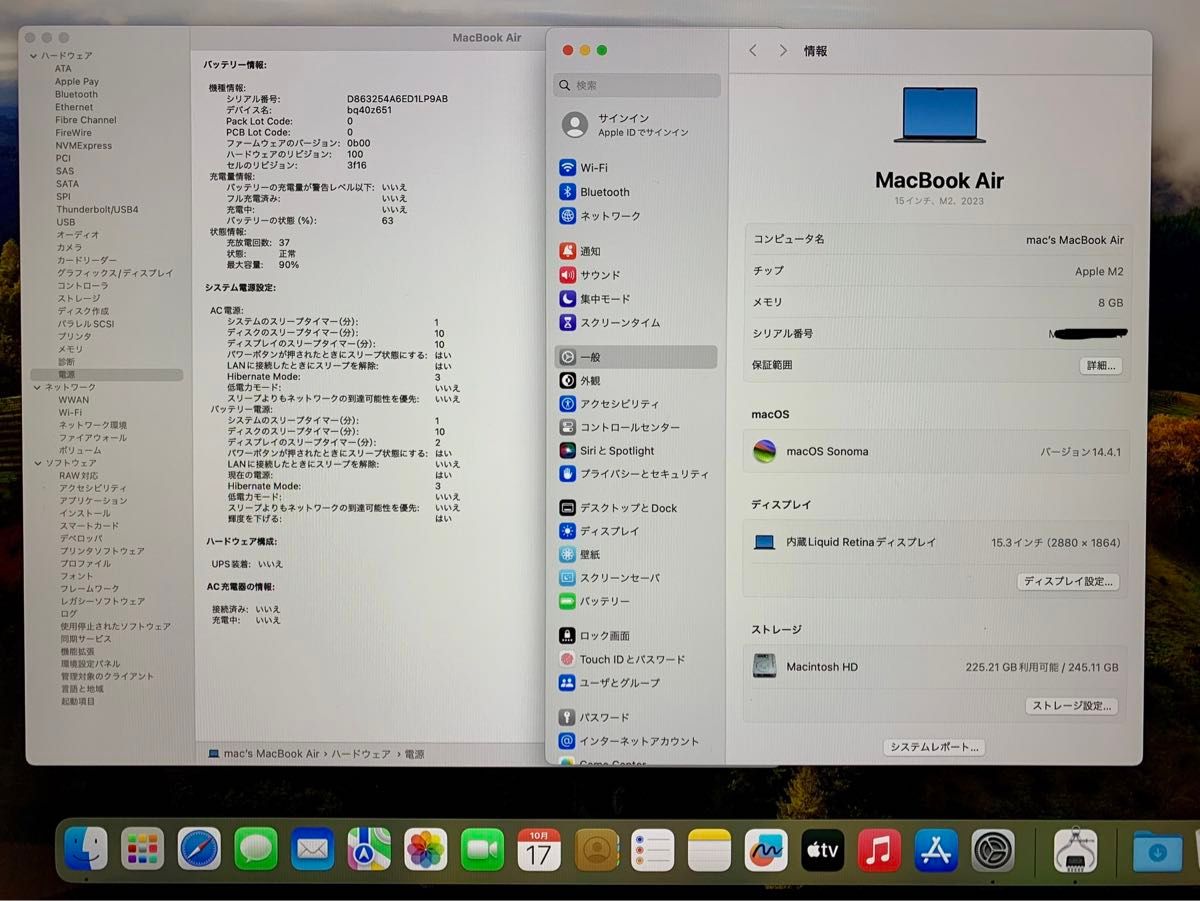Open System Information chip icon in Dock

click(1075, 850)
